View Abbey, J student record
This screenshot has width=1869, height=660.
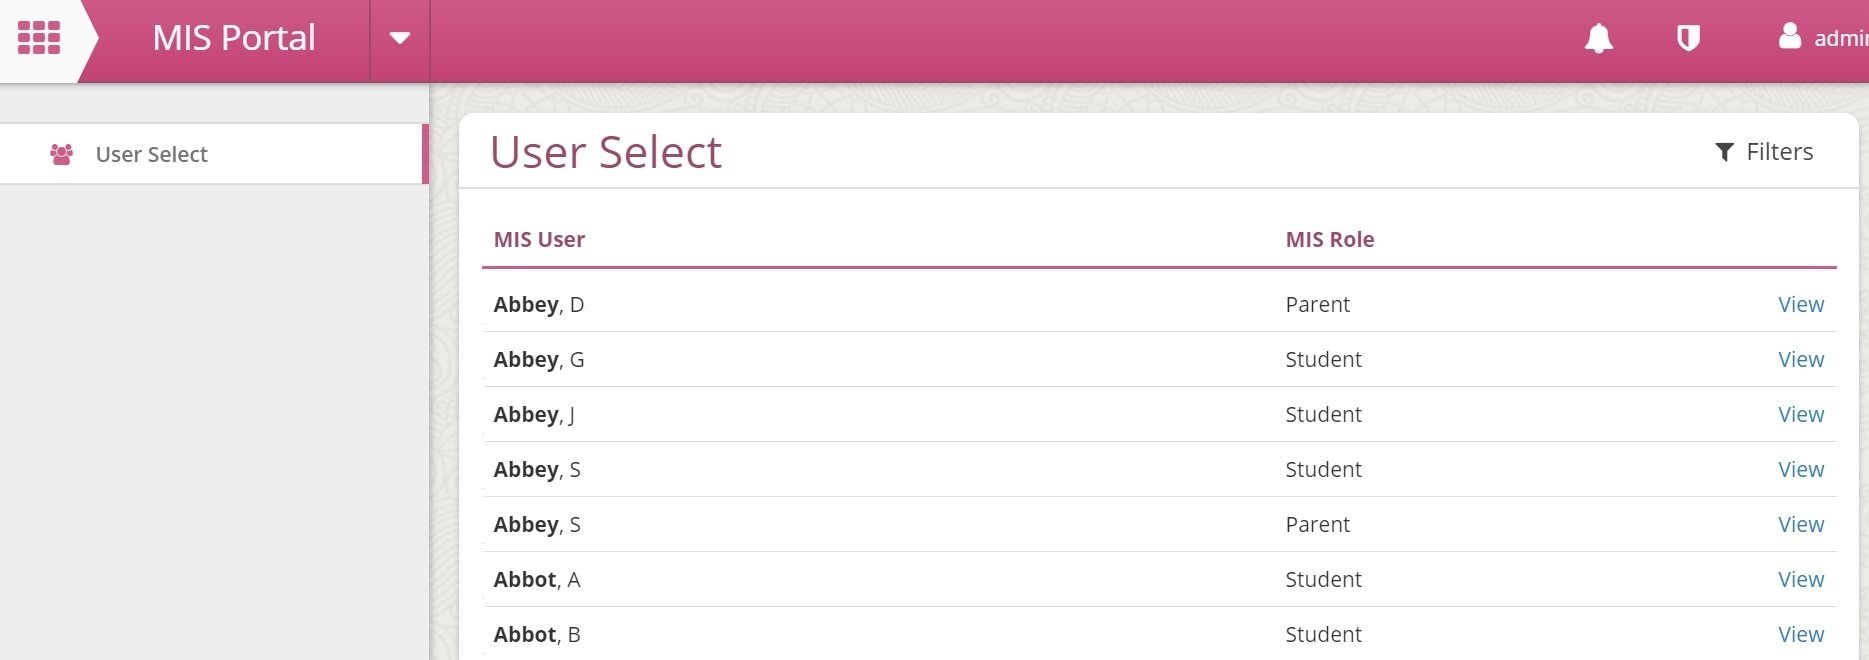coord(1801,414)
